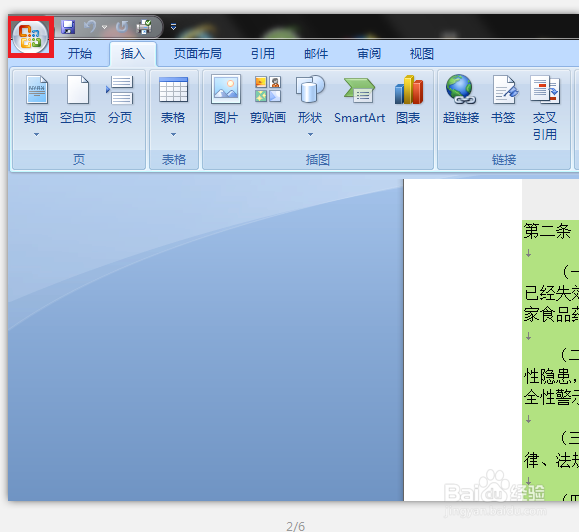Insert a picture with 图片
Screen dimensions: 579x532
226,100
